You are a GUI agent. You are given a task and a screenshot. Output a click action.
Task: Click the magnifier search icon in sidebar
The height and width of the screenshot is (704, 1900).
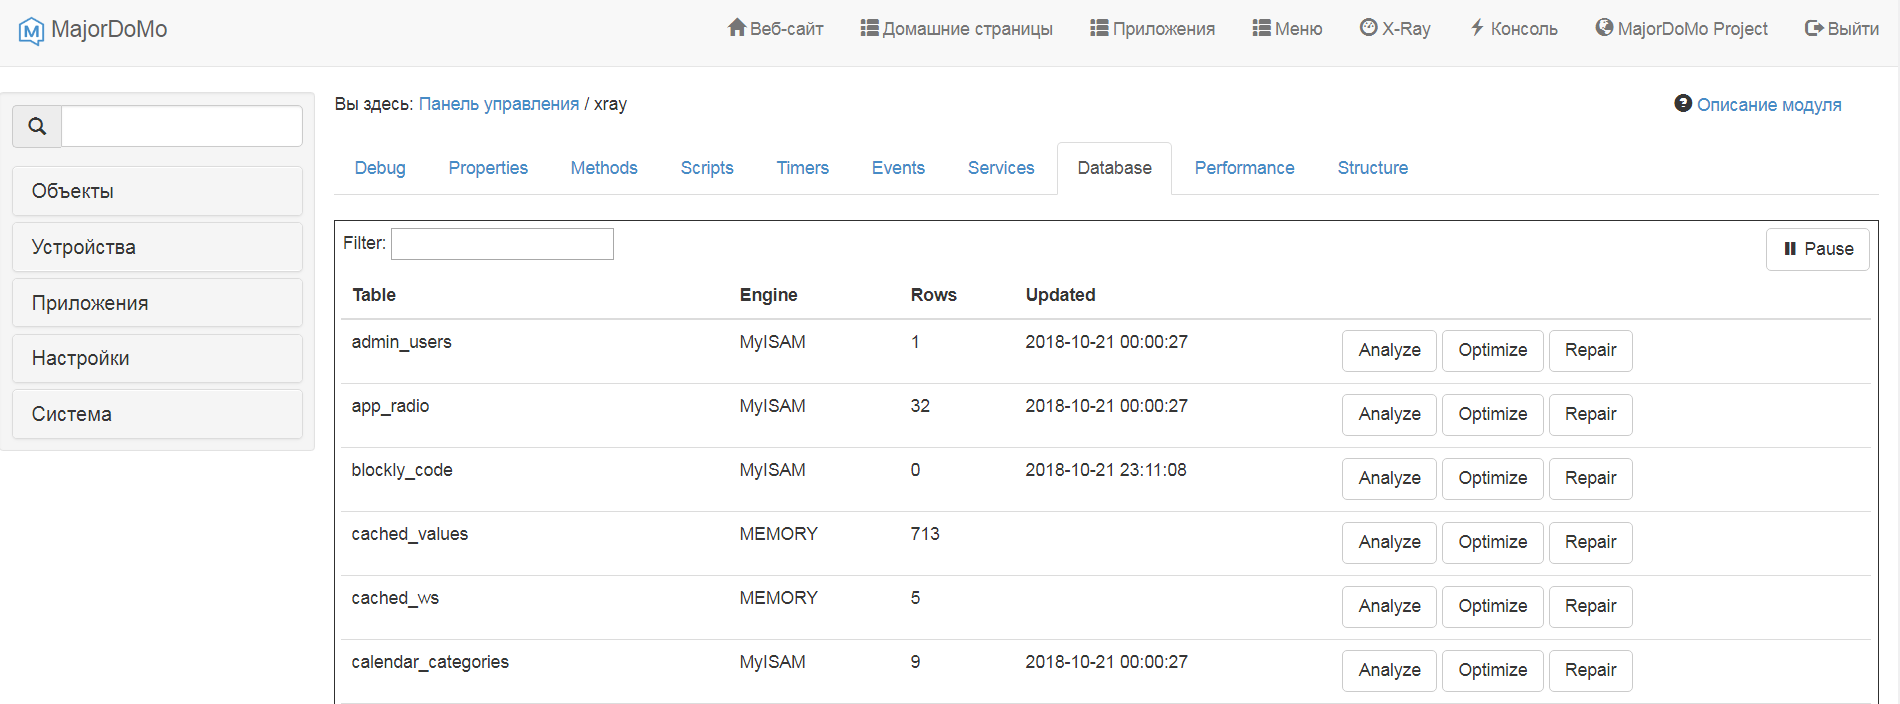(37, 126)
